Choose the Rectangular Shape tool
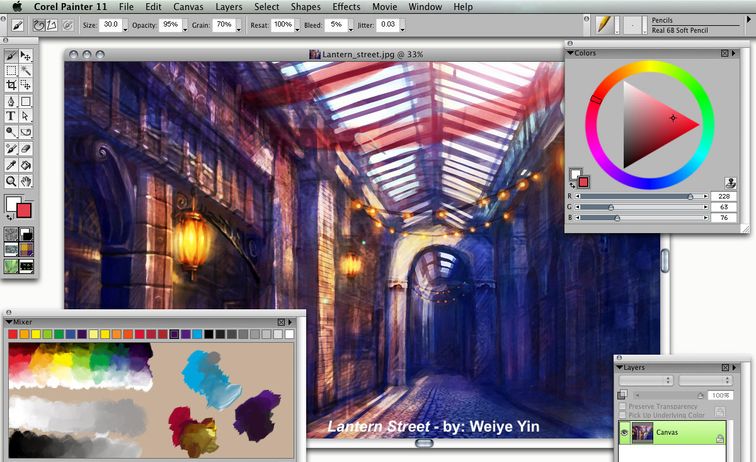756x462 pixels. [26, 101]
